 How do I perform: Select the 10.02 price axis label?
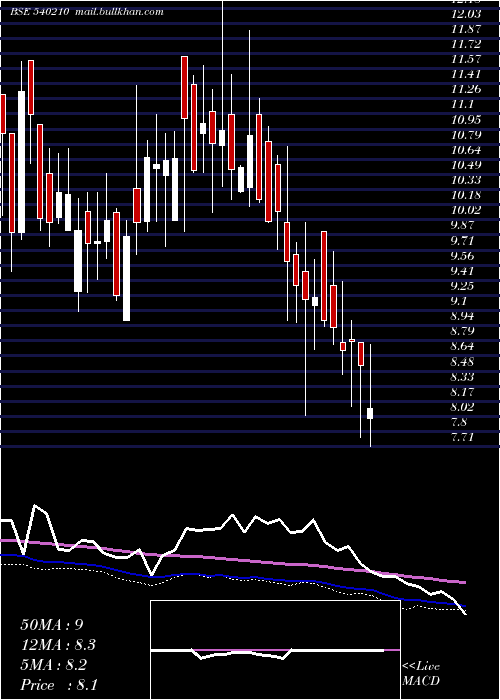[x=467, y=211]
